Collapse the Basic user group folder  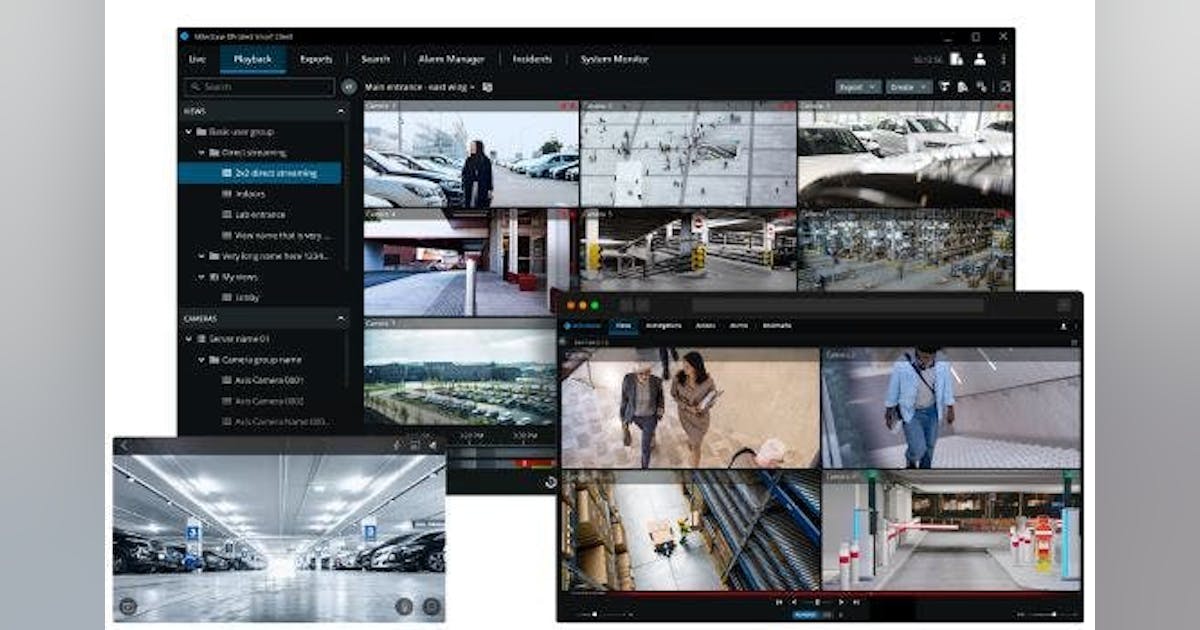pyautogui.click(x=189, y=132)
